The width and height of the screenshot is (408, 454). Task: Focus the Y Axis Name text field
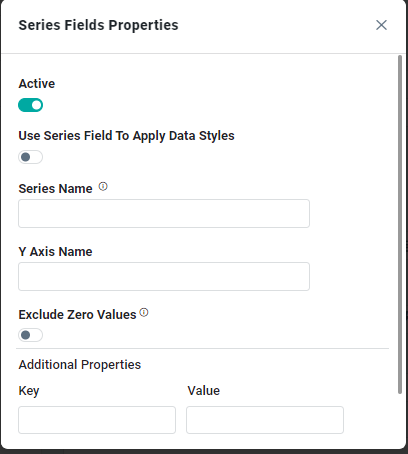click(x=164, y=276)
